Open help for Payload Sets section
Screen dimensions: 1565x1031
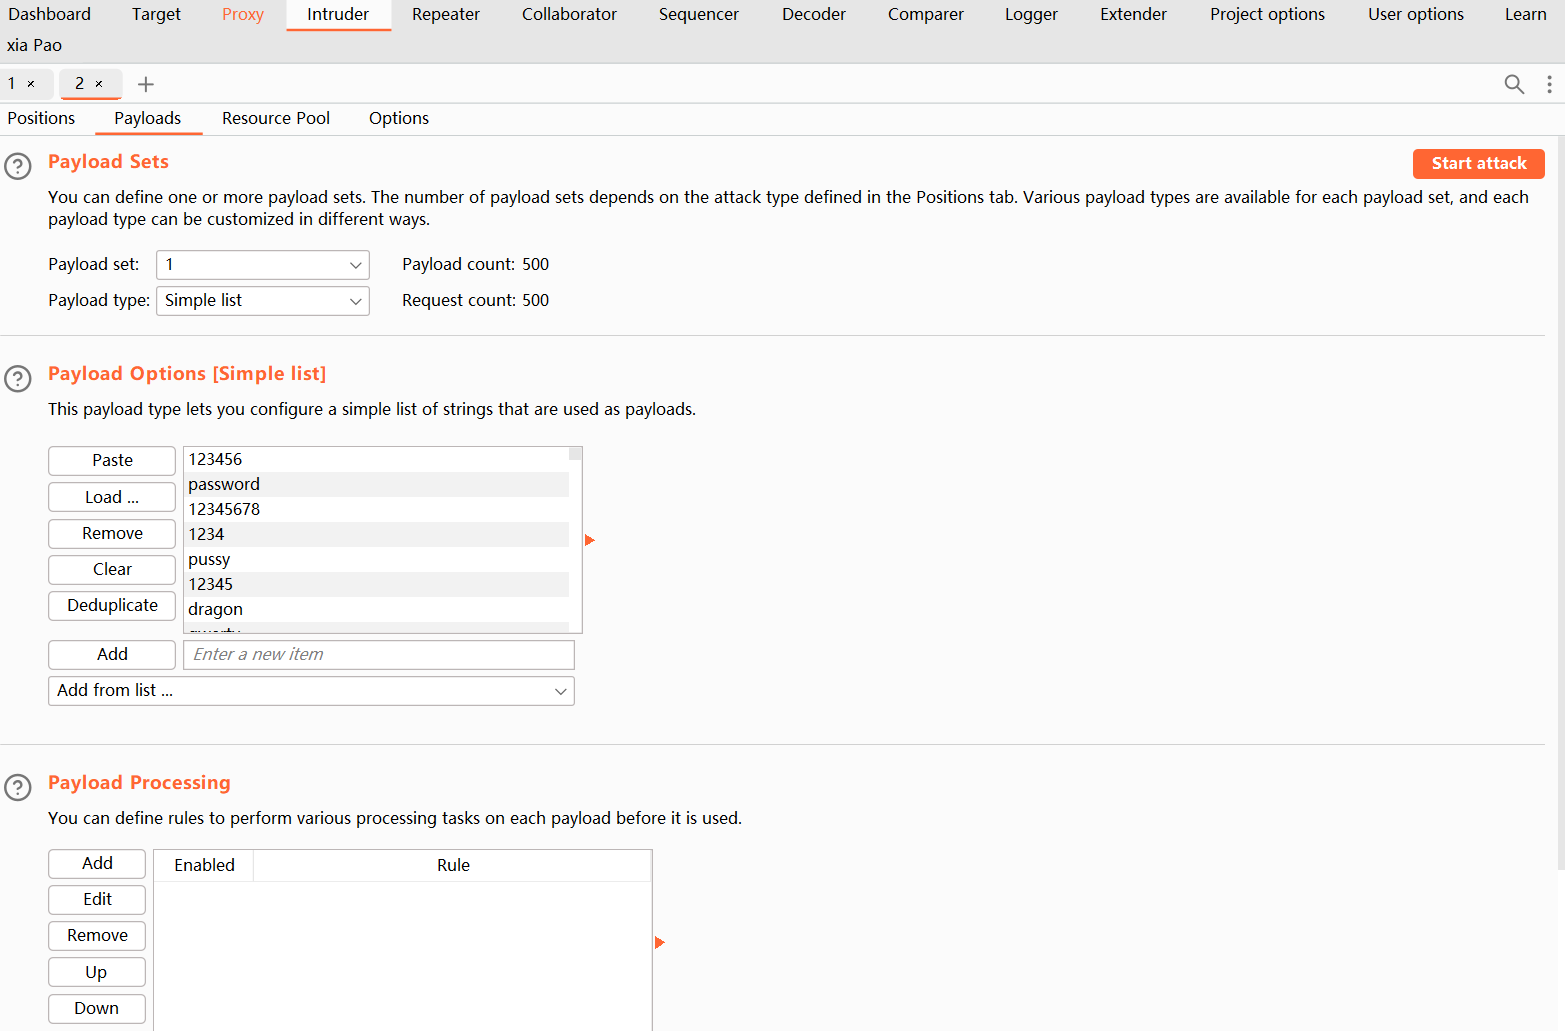(x=18, y=166)
